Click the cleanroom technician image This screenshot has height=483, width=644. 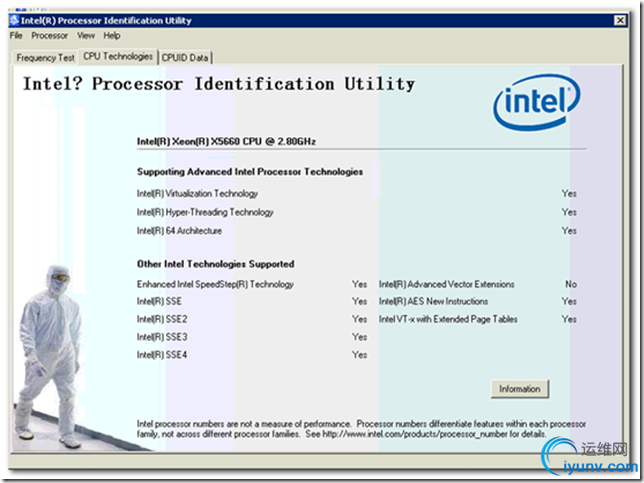[x=49, y=357]
